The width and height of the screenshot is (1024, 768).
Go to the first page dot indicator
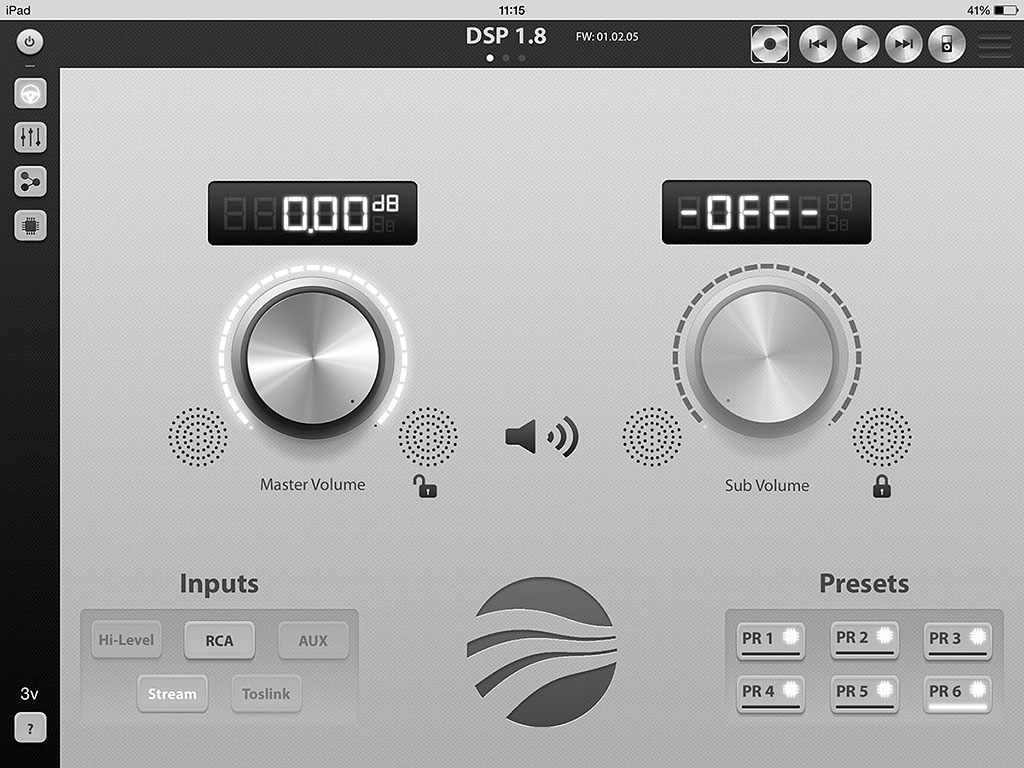tap(490, 58)
